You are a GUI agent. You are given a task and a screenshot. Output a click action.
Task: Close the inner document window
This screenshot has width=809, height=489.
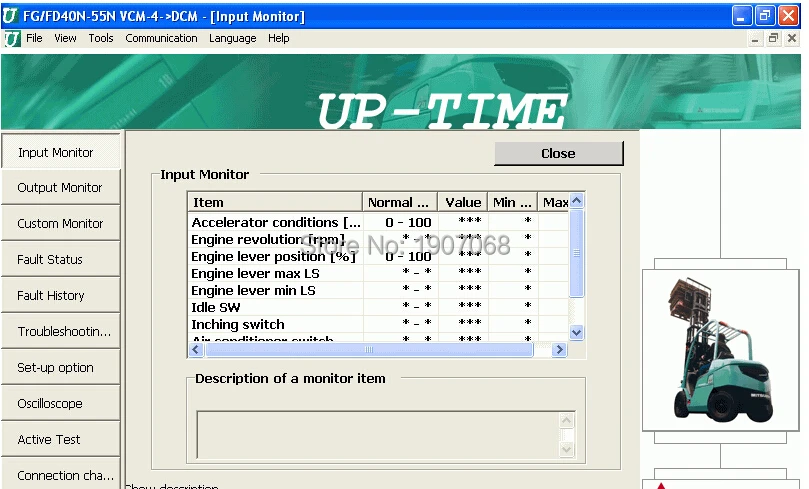point(791,39)
